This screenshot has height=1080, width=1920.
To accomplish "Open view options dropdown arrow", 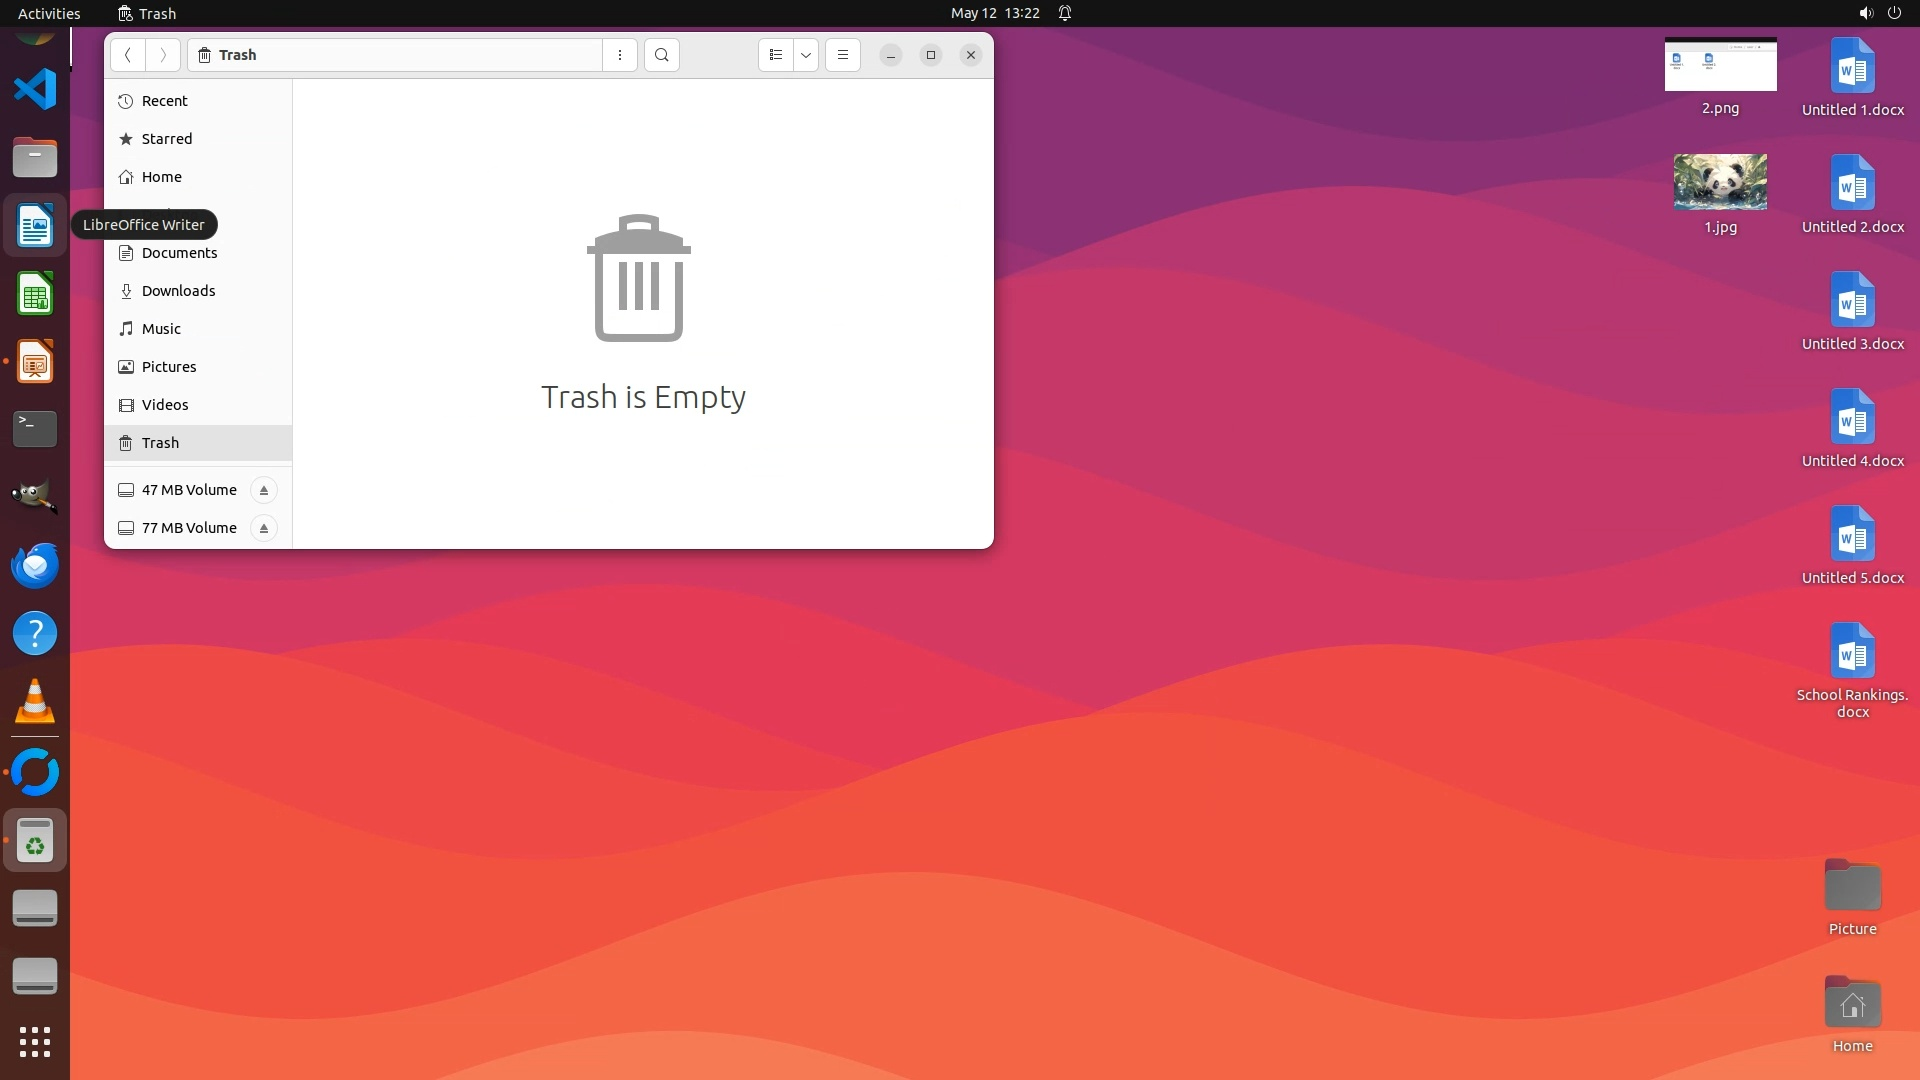I will point(806,55).
